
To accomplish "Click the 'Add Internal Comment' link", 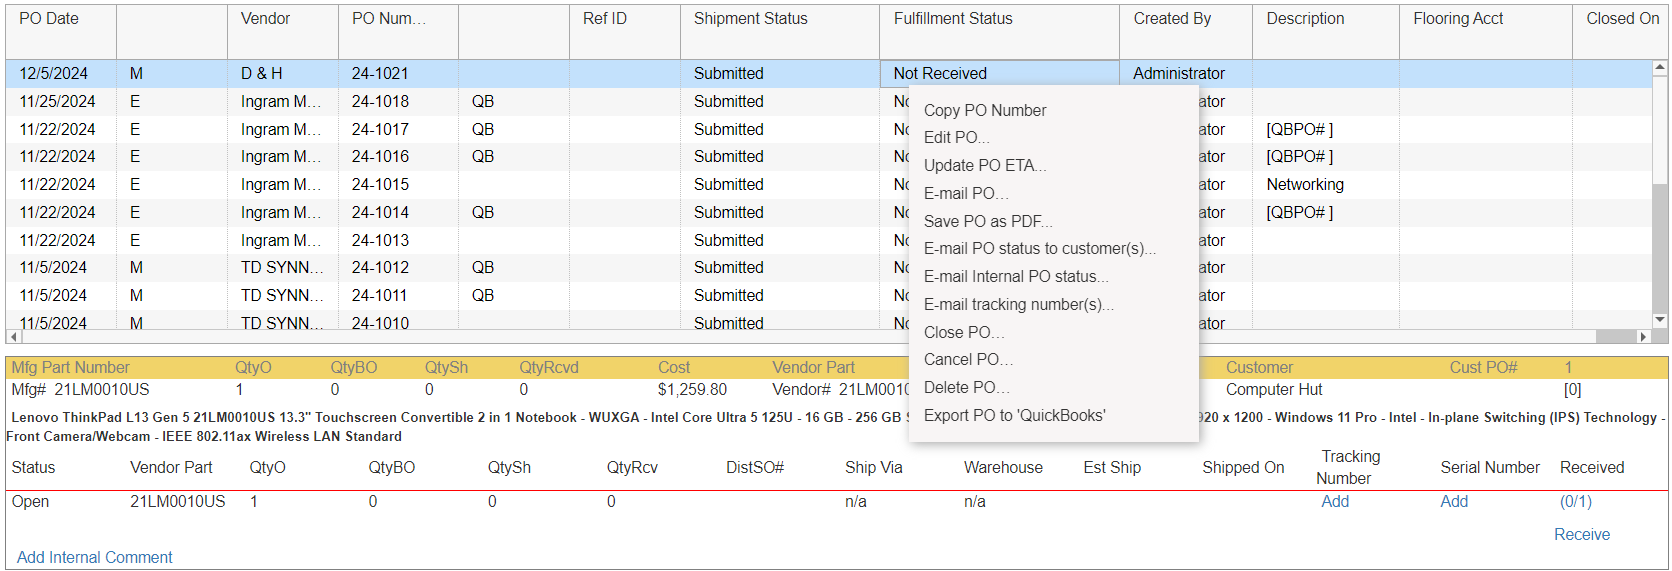I will pyautogui.click(x=95, y=557).
